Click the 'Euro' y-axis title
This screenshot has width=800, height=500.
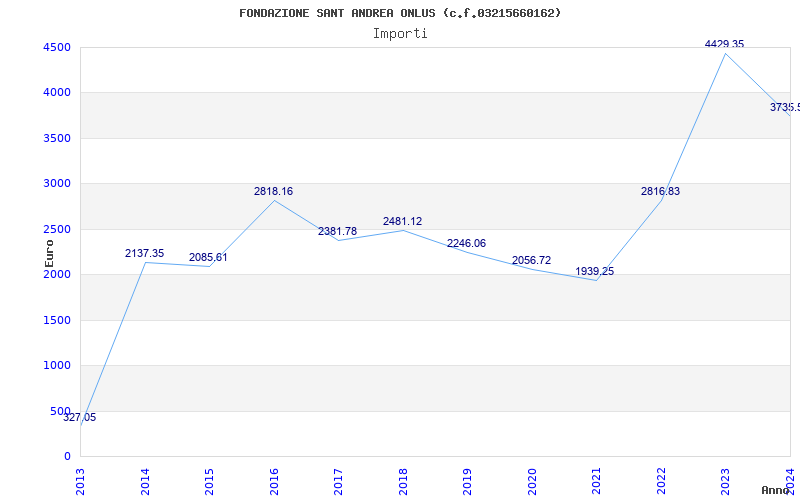49,253
